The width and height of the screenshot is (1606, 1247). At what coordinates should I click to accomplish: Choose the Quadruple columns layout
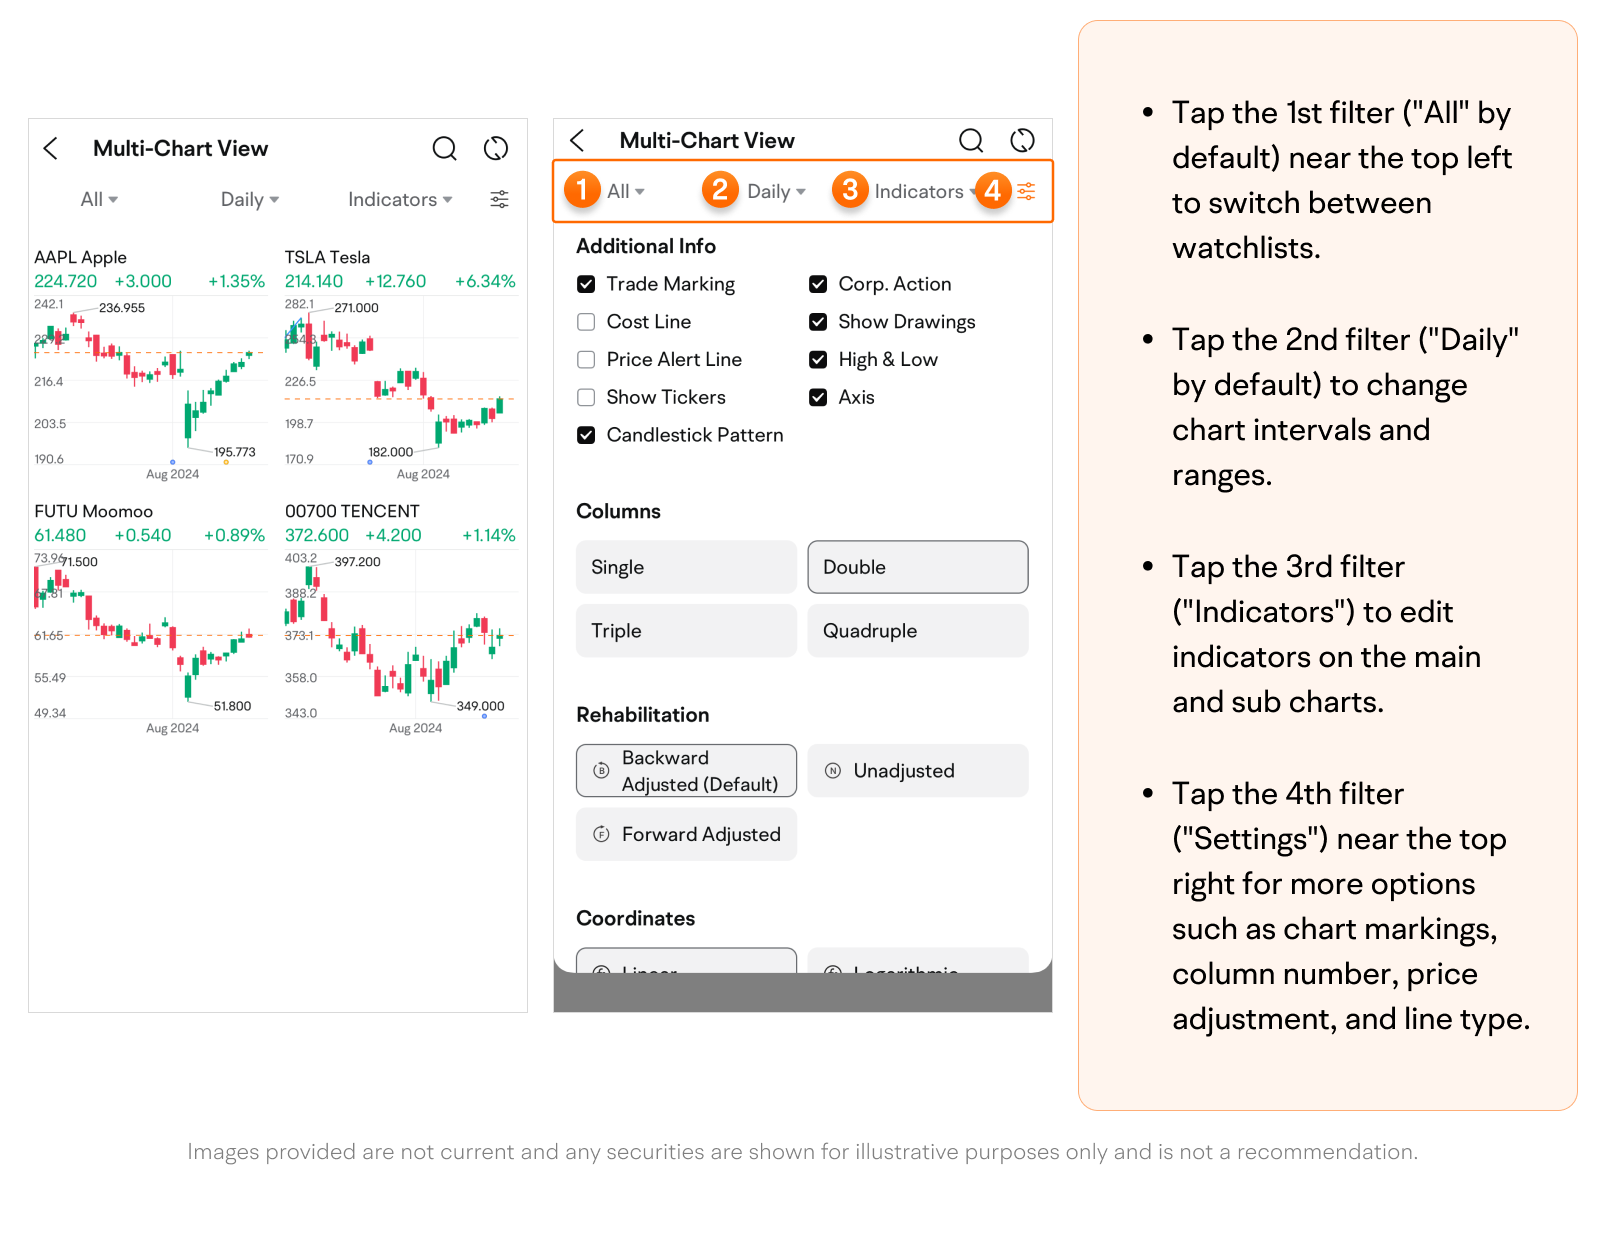tap(918, 630)
